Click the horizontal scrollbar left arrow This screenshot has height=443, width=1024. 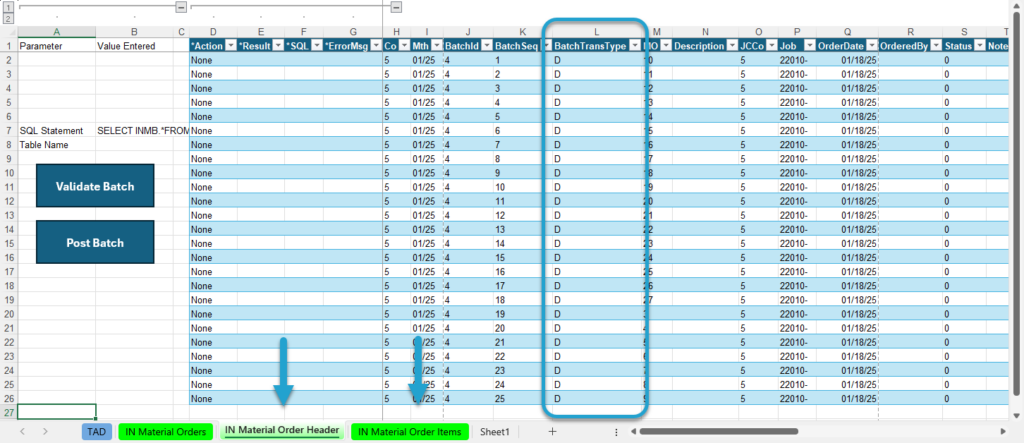click(633, 431)
